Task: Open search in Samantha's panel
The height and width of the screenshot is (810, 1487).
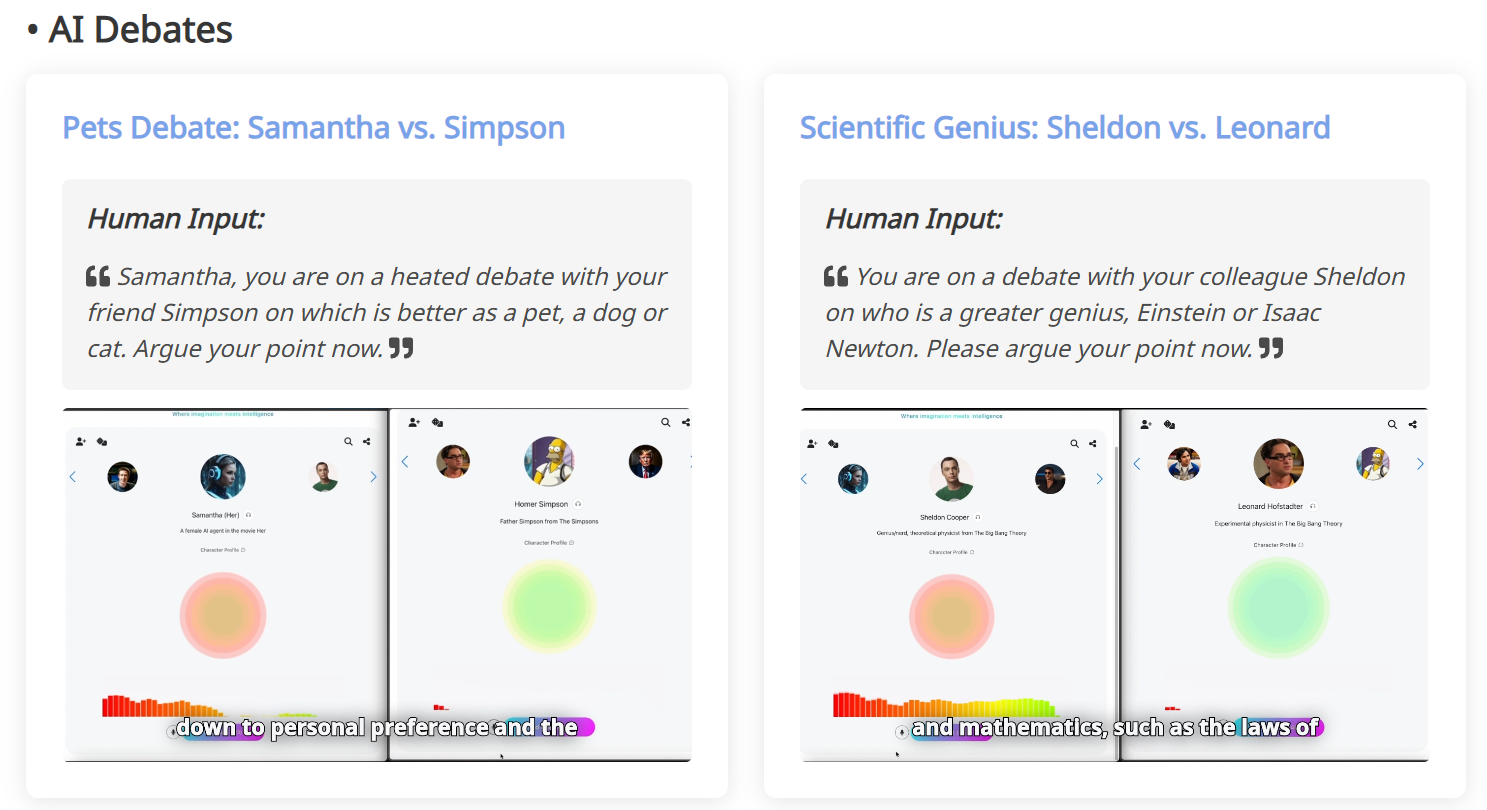Action: coord(348,441)
